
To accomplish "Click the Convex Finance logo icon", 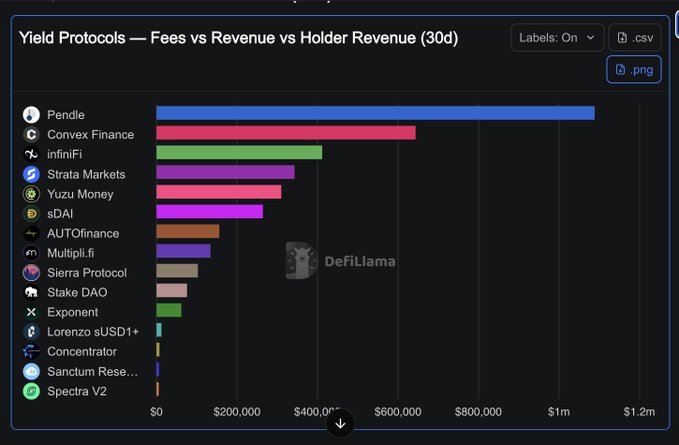I will [x=31, y=135].
